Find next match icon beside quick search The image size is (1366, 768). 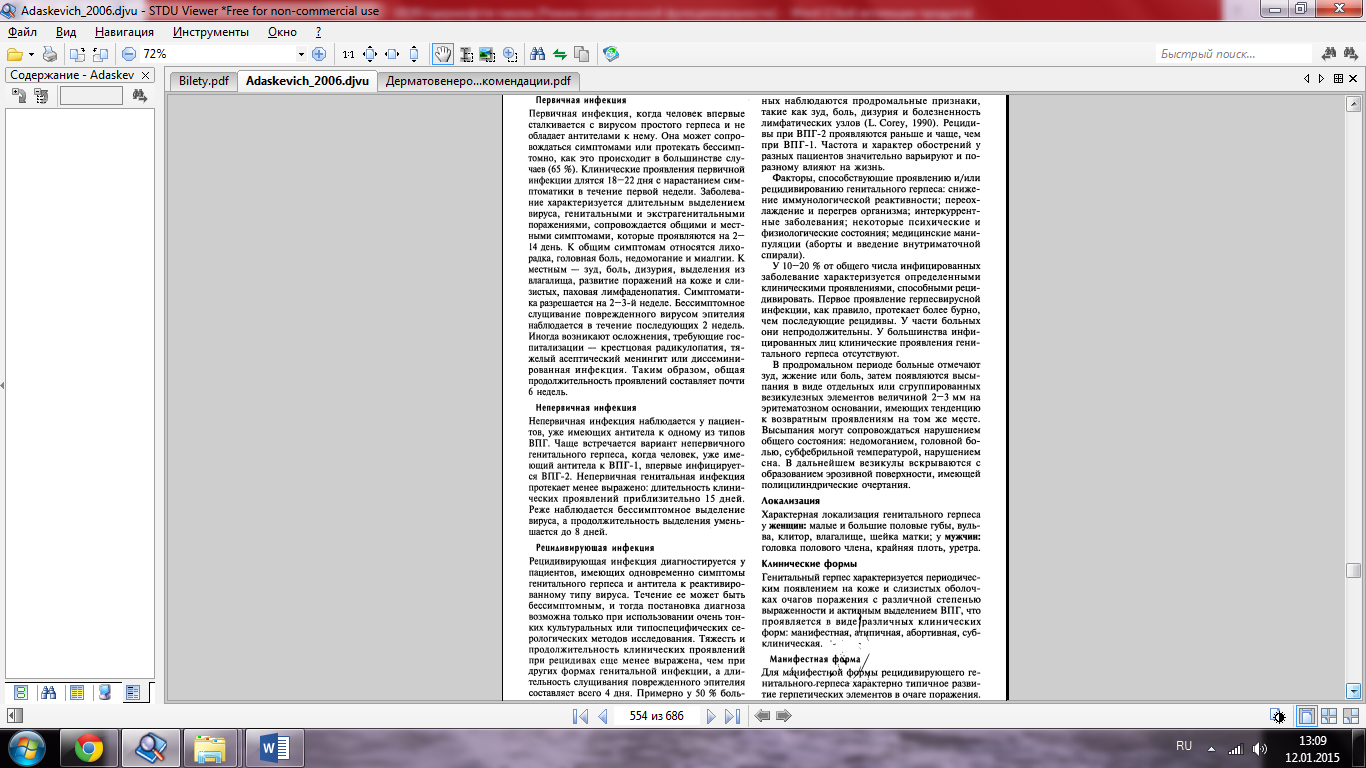tap(1352, 54)
